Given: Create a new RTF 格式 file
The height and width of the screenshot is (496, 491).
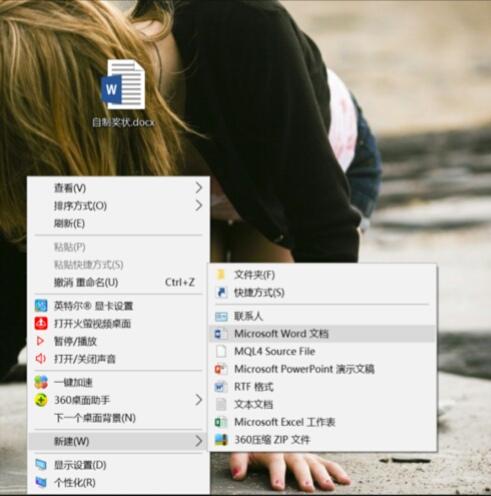Looking at the screenshot, I should point(322,387).
